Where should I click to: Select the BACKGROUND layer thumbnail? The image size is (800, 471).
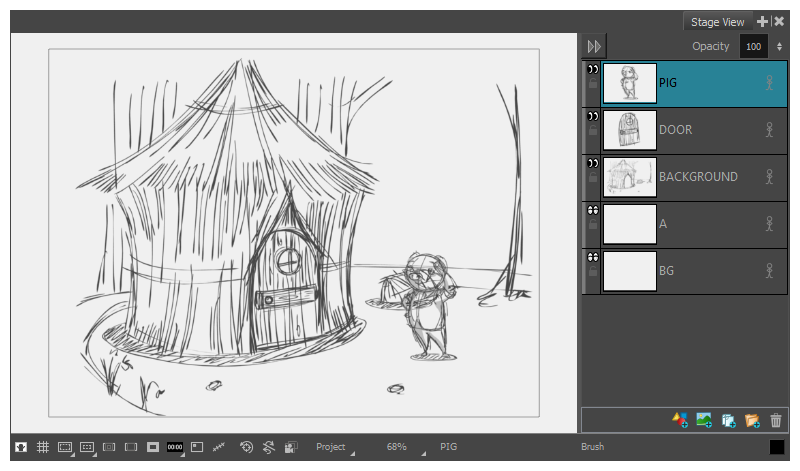[630, 178]
